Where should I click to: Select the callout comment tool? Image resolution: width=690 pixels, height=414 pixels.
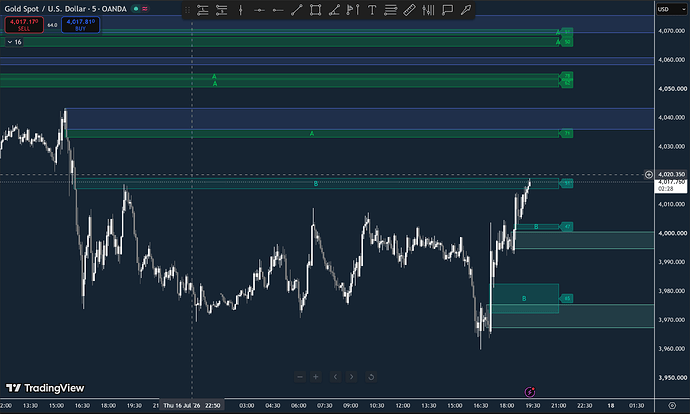[447, 10]
